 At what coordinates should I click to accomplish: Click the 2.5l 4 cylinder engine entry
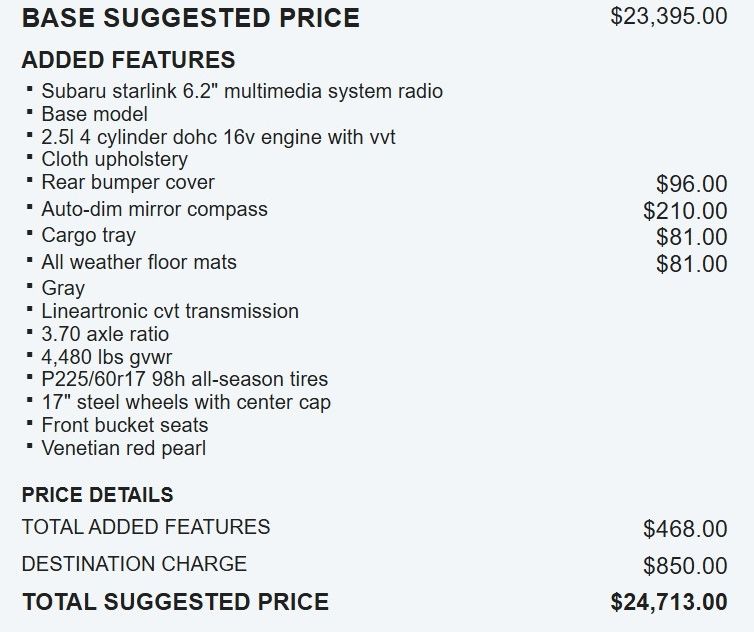coord(218,137)
